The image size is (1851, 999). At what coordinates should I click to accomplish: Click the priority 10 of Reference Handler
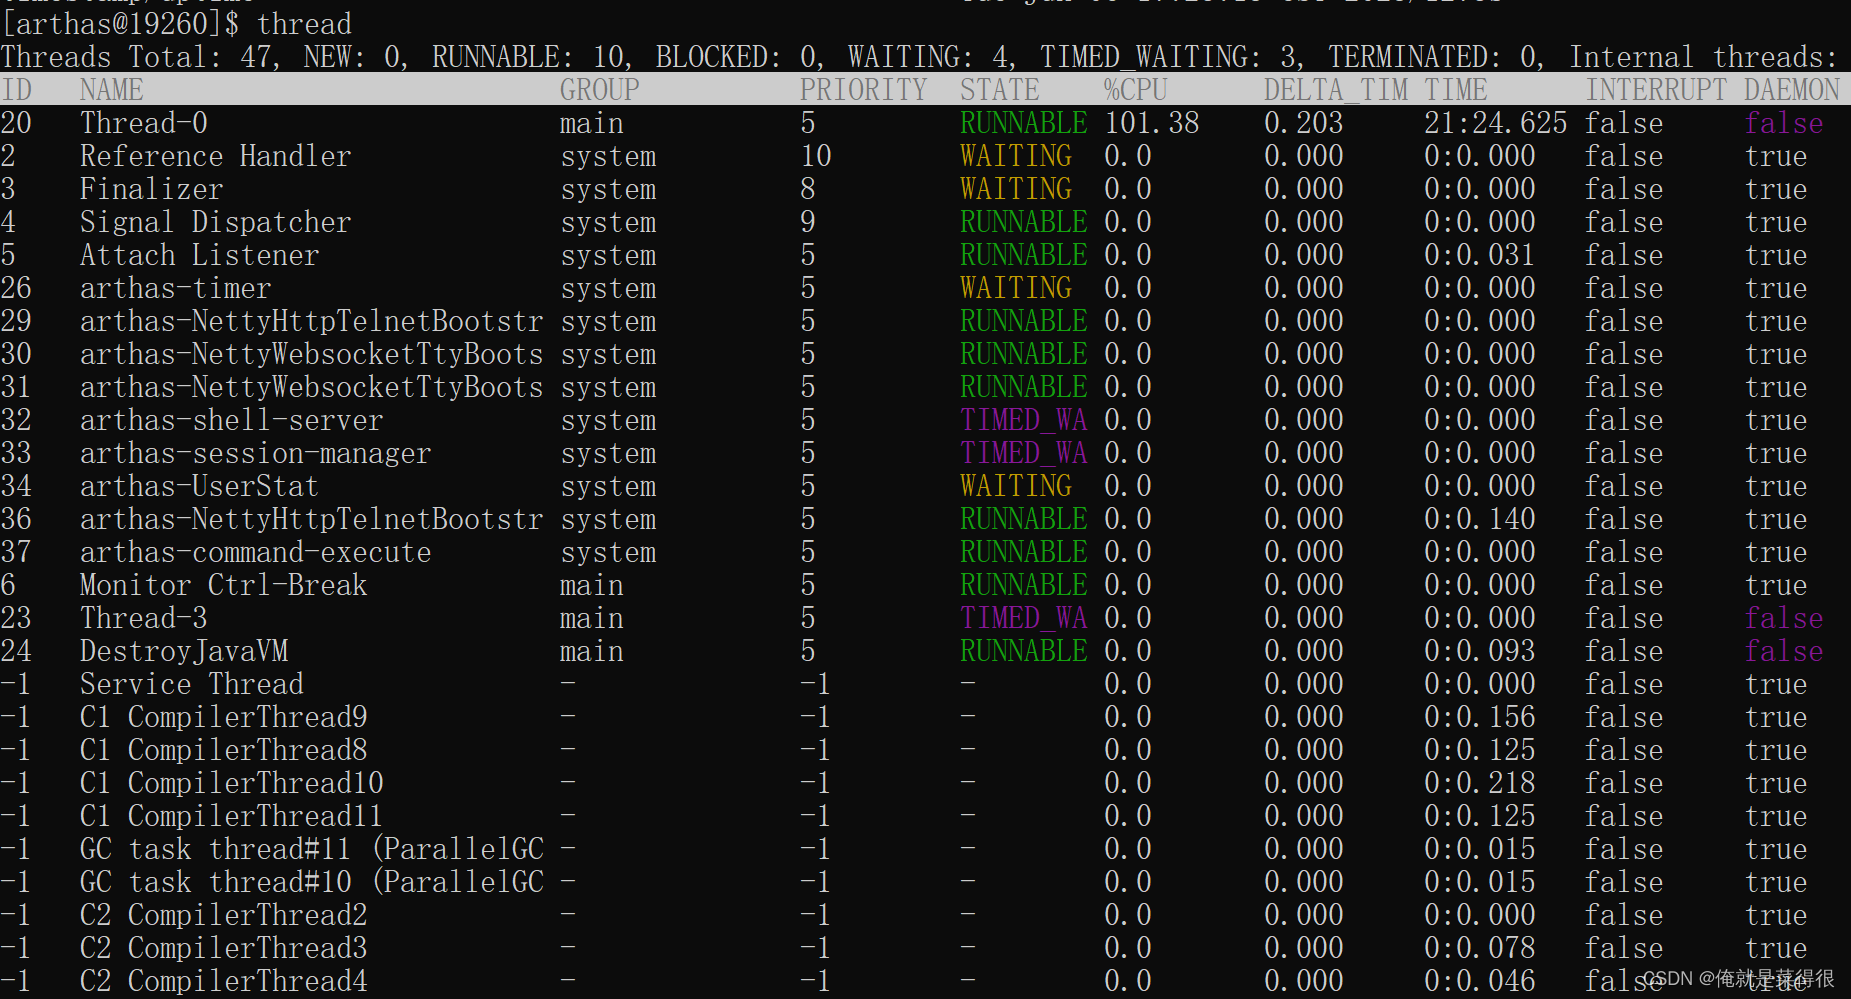coord(816,156)
